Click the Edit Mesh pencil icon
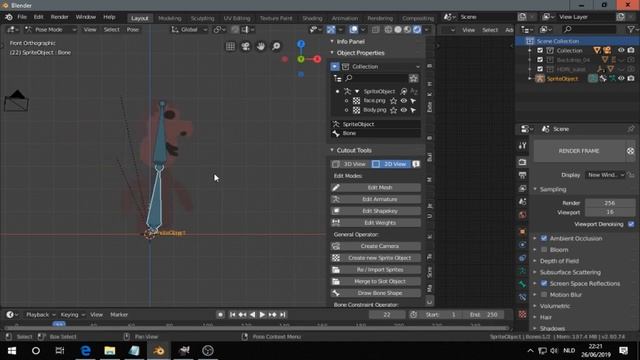The image size is (640, 360). click(336, 187)
